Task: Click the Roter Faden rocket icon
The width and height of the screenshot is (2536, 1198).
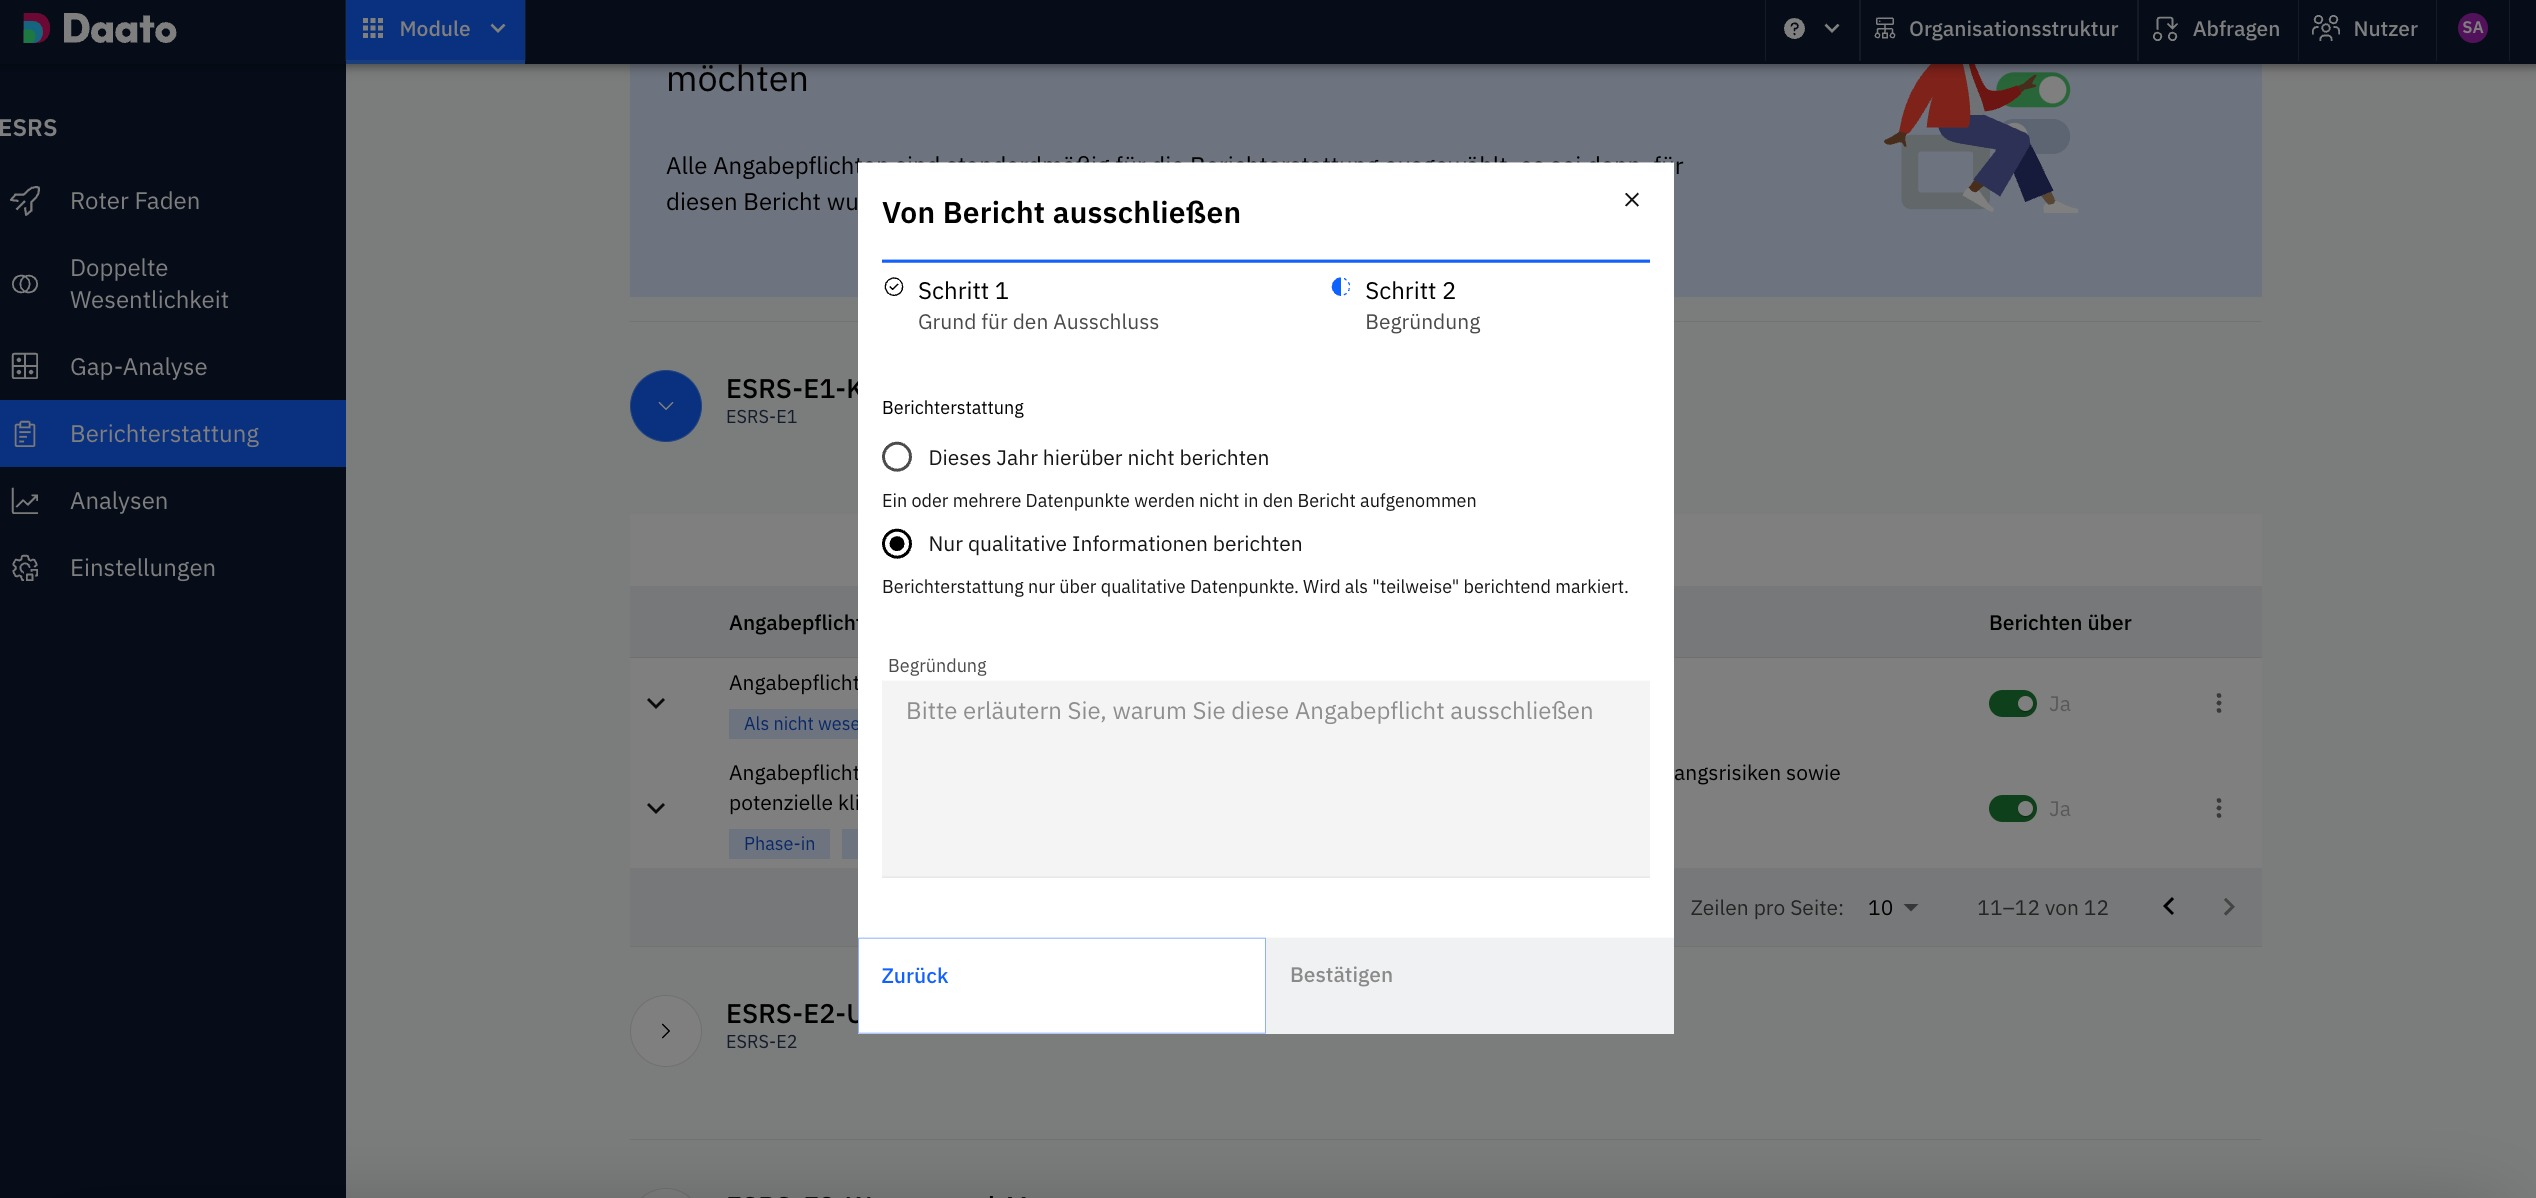Action: point(25,201)
